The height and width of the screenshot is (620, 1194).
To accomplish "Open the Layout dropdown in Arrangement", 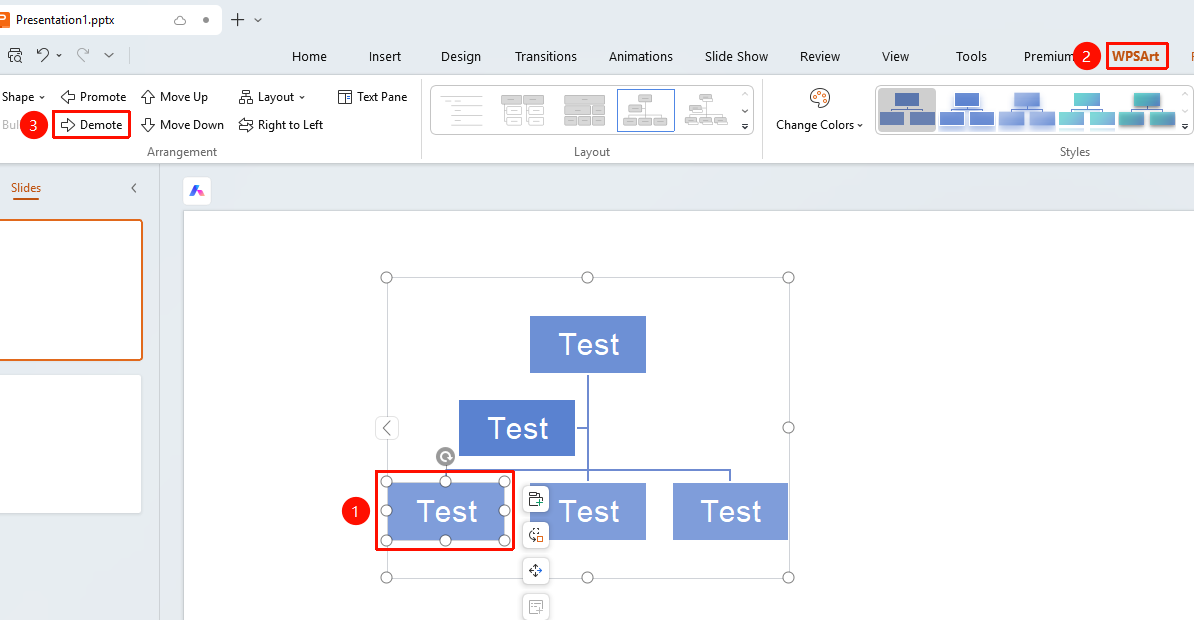I will coord(272,97).
